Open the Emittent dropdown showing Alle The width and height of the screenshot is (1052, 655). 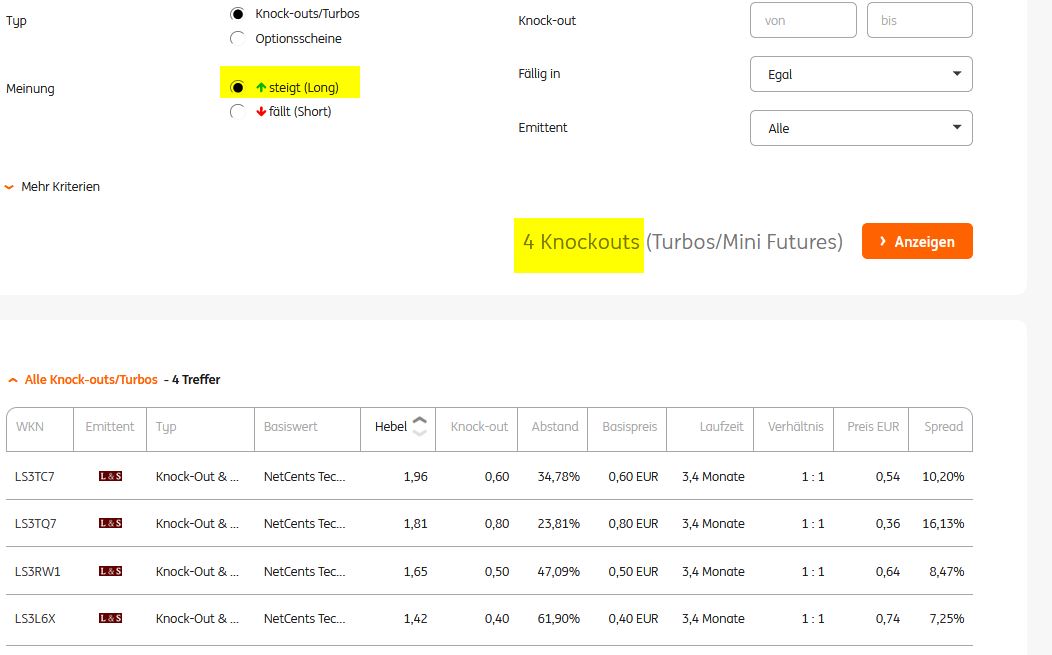(861, 128)
